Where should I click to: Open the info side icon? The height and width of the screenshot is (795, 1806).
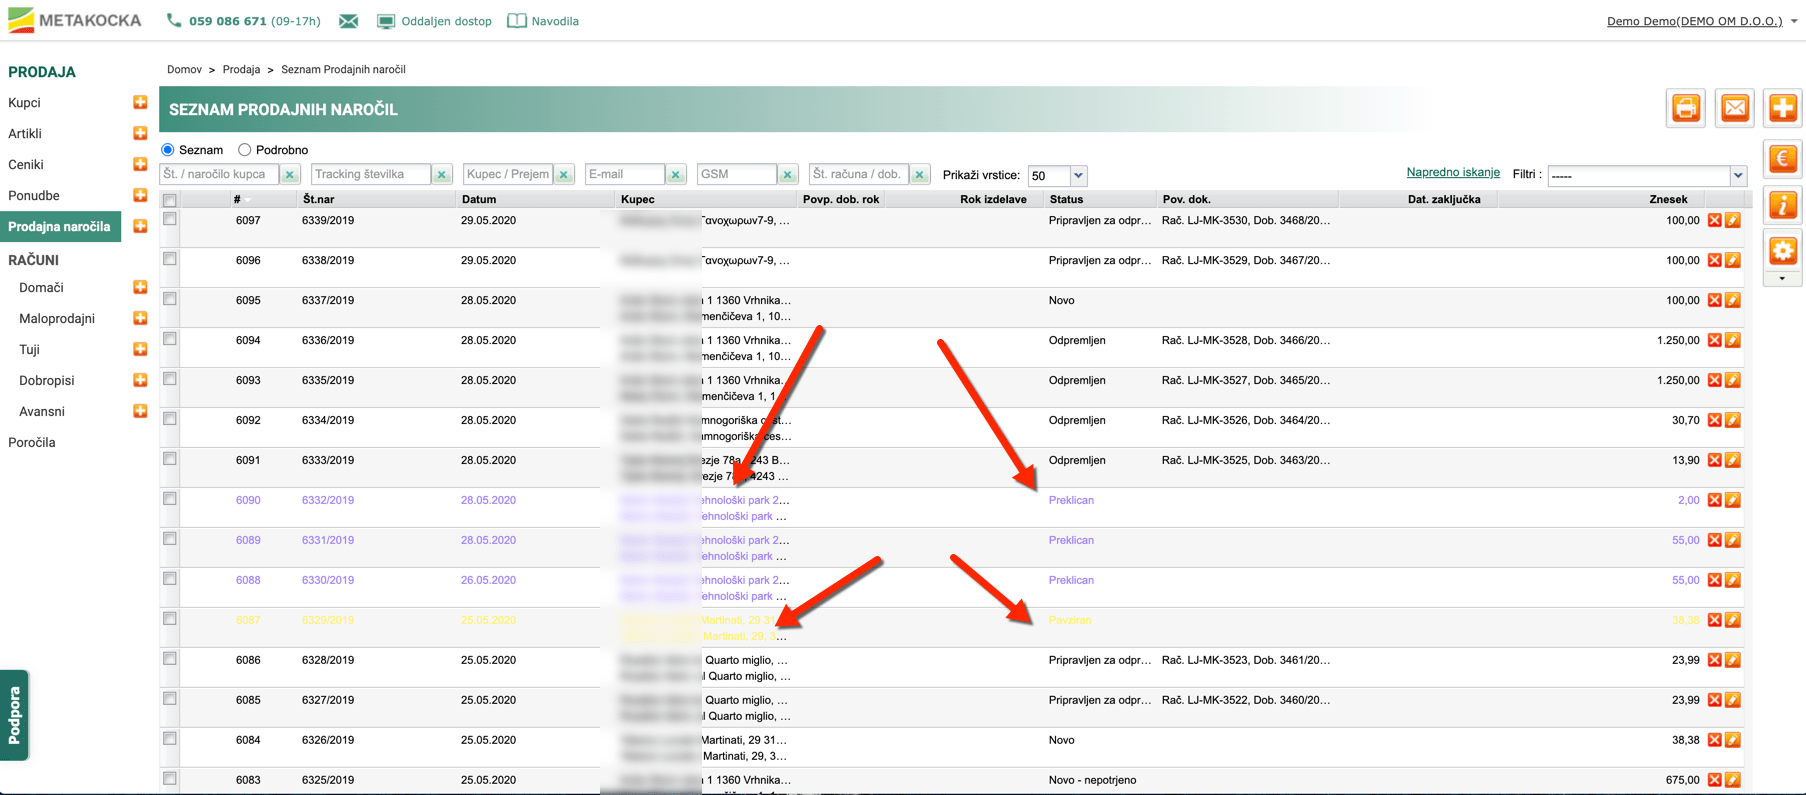[x=1783, y=205]
